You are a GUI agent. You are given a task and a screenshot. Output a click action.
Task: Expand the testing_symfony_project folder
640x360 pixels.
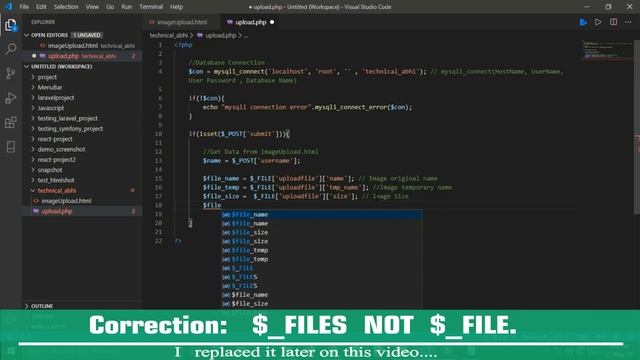[x=70, y=129]
